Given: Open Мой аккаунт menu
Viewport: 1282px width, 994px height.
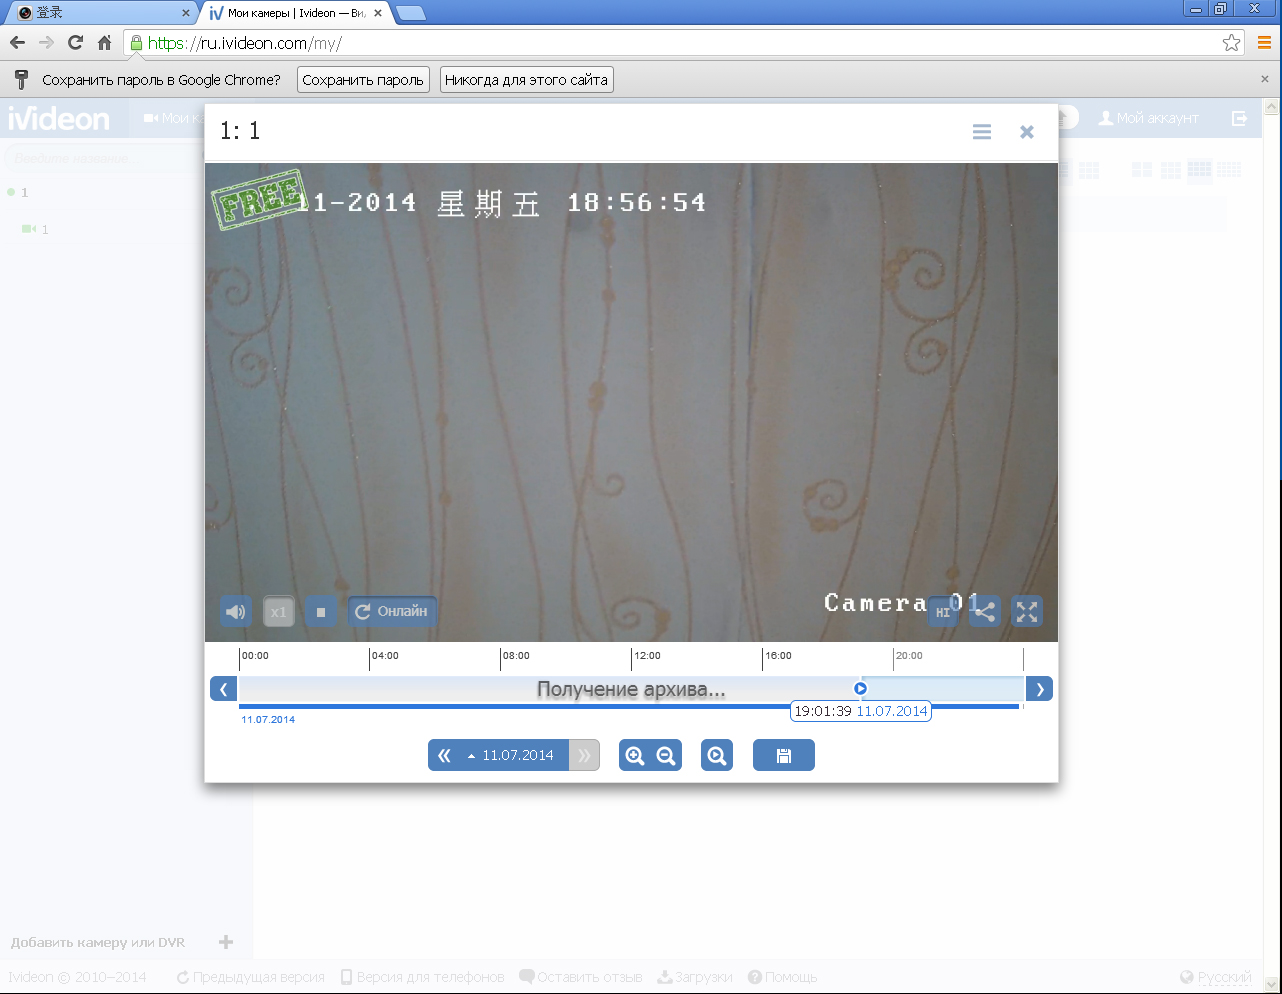Looking at the screenshot, I should 1148,118.
